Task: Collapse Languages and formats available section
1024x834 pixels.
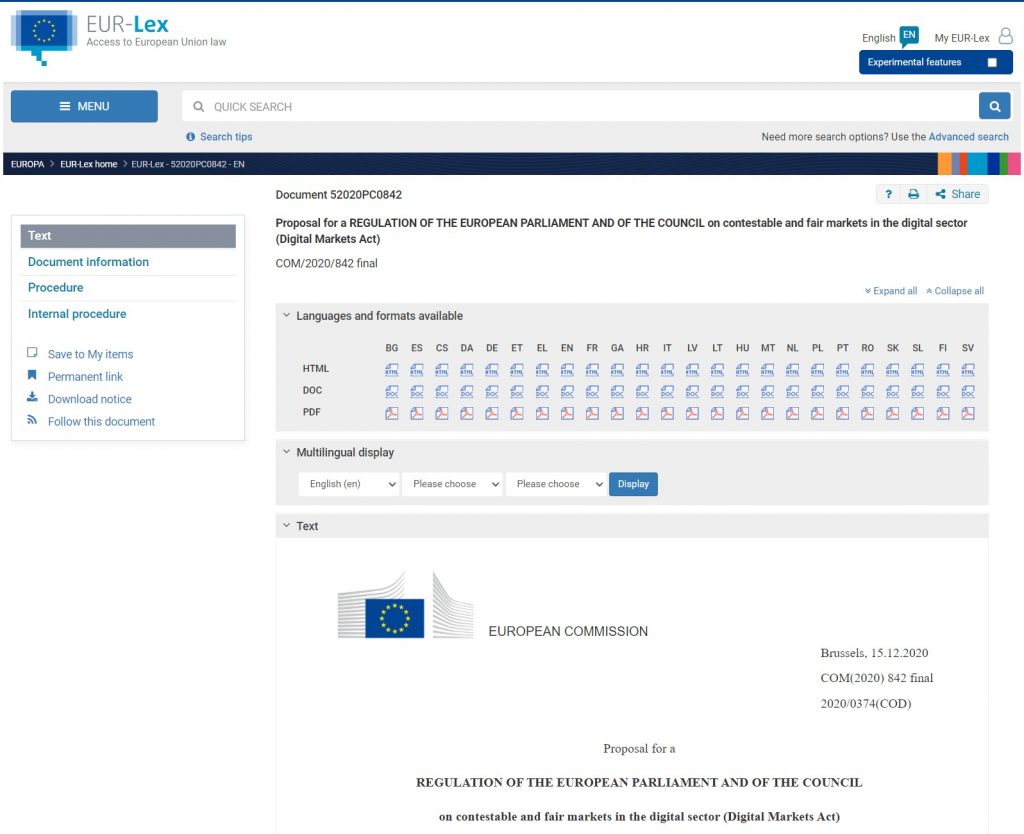Action: [286, 316]
